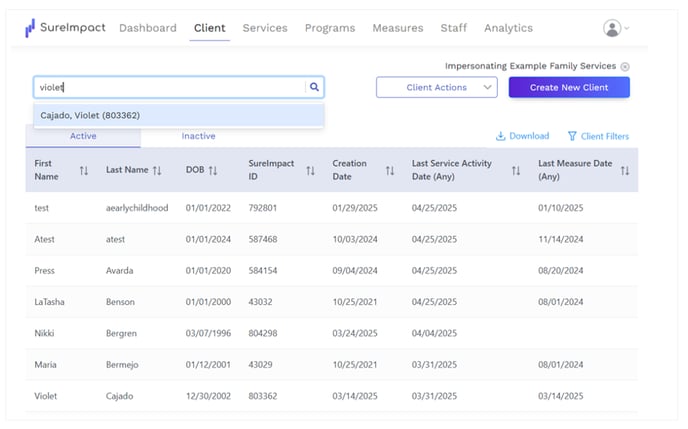Click the search magnifier icon
688x429 pixels.
click(x=314, y=87)
